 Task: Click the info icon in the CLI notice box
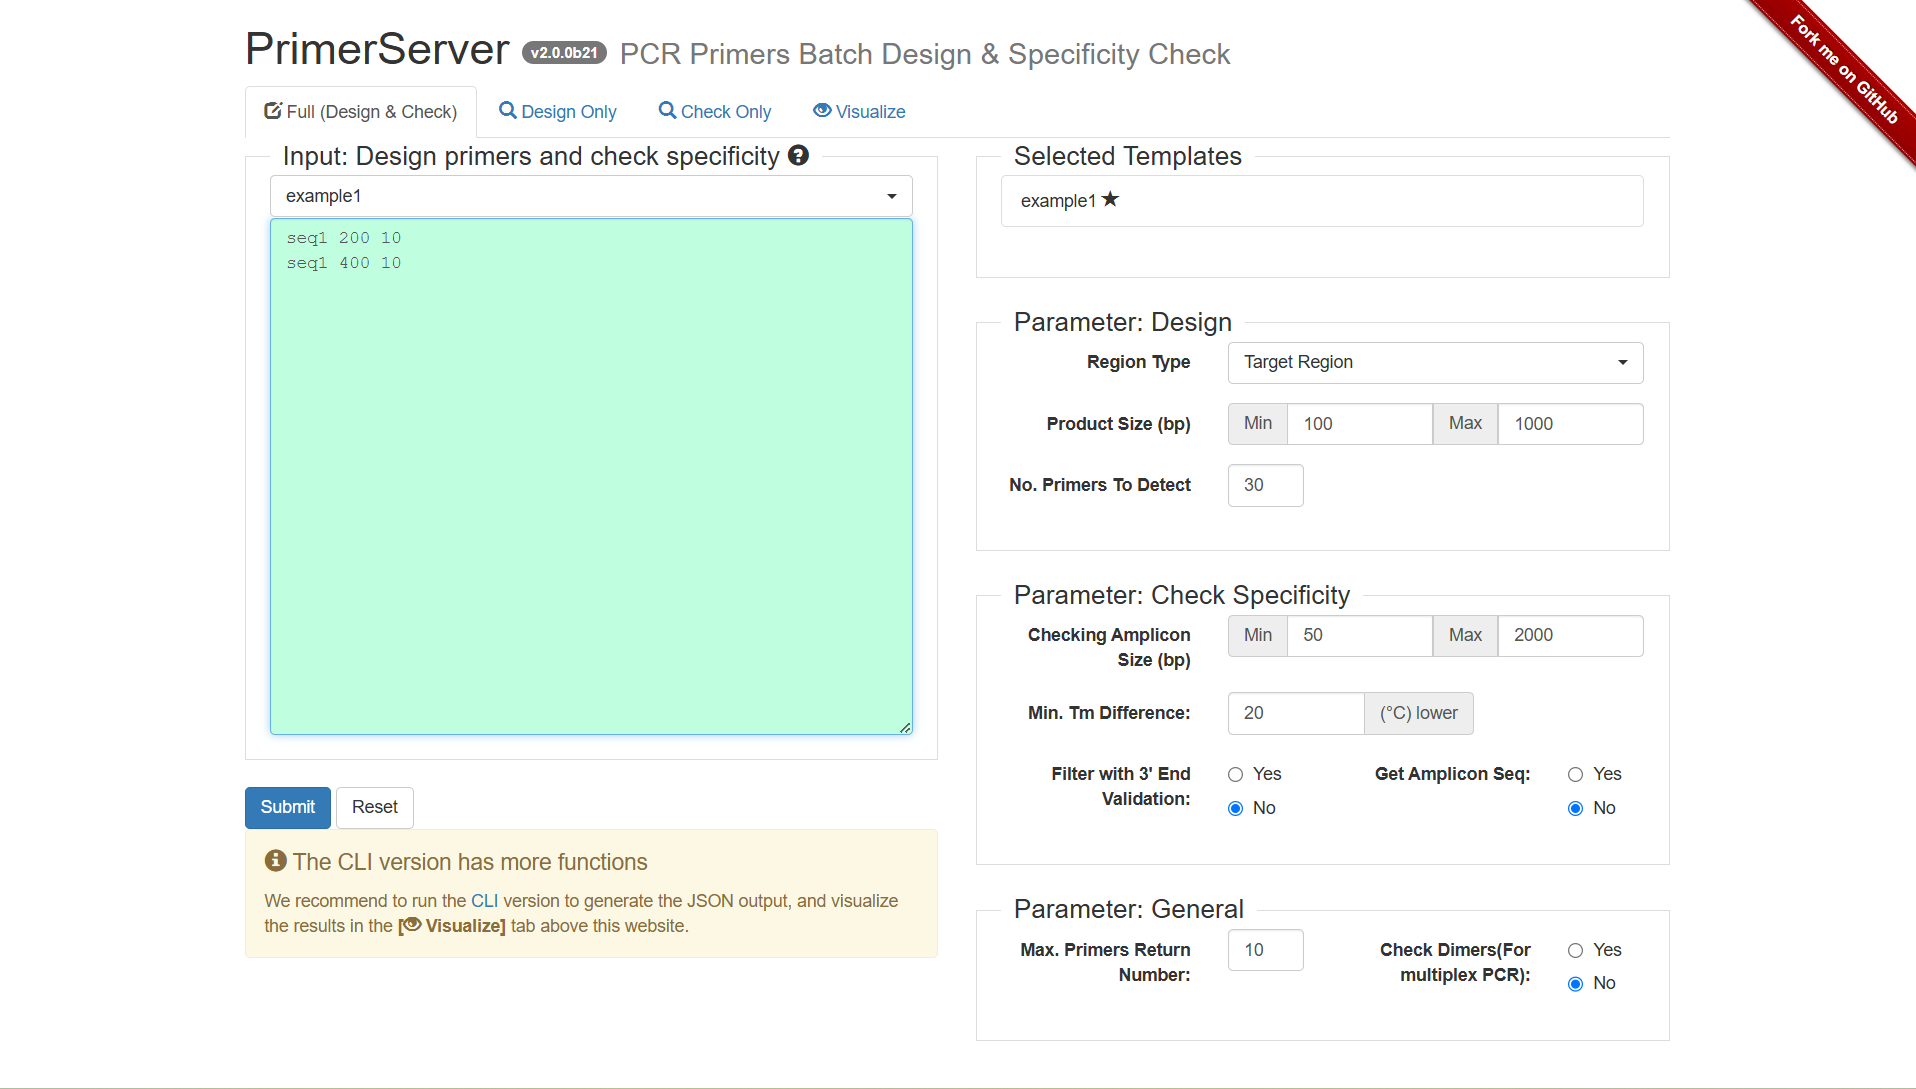click(x=274, y=860)
